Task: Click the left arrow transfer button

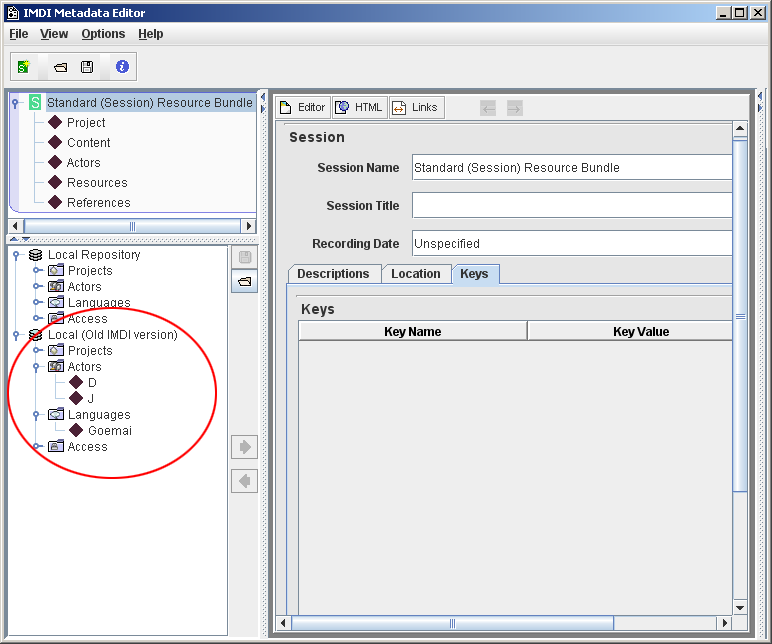Action: [x=245, y=481]
